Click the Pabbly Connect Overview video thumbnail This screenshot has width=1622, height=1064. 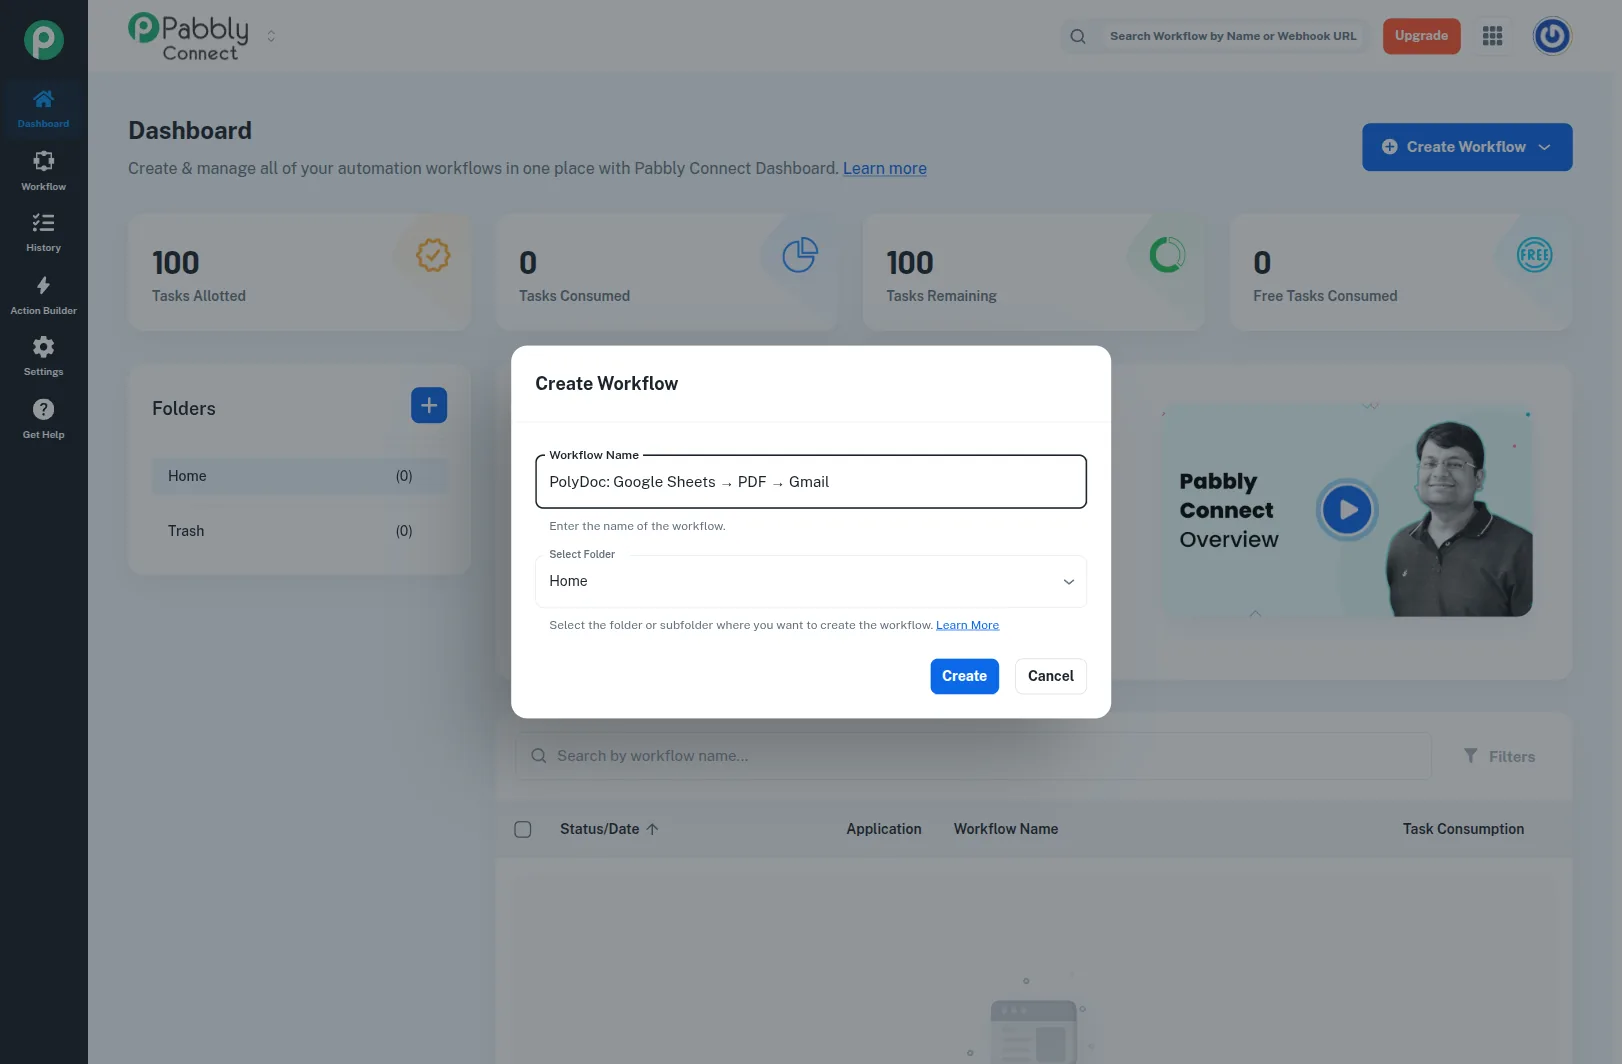click(1347, 510)
